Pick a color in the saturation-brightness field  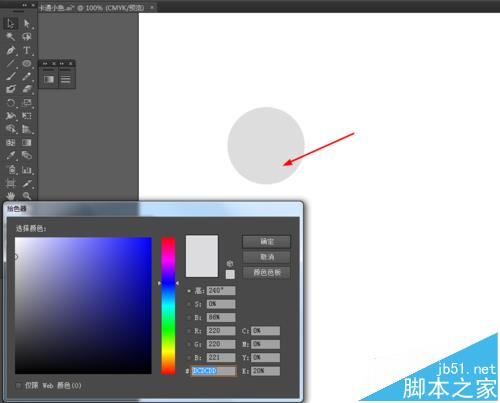[83, 305]
